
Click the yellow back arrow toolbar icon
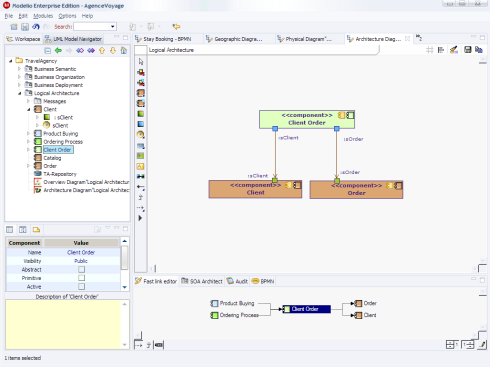(176, 26)
